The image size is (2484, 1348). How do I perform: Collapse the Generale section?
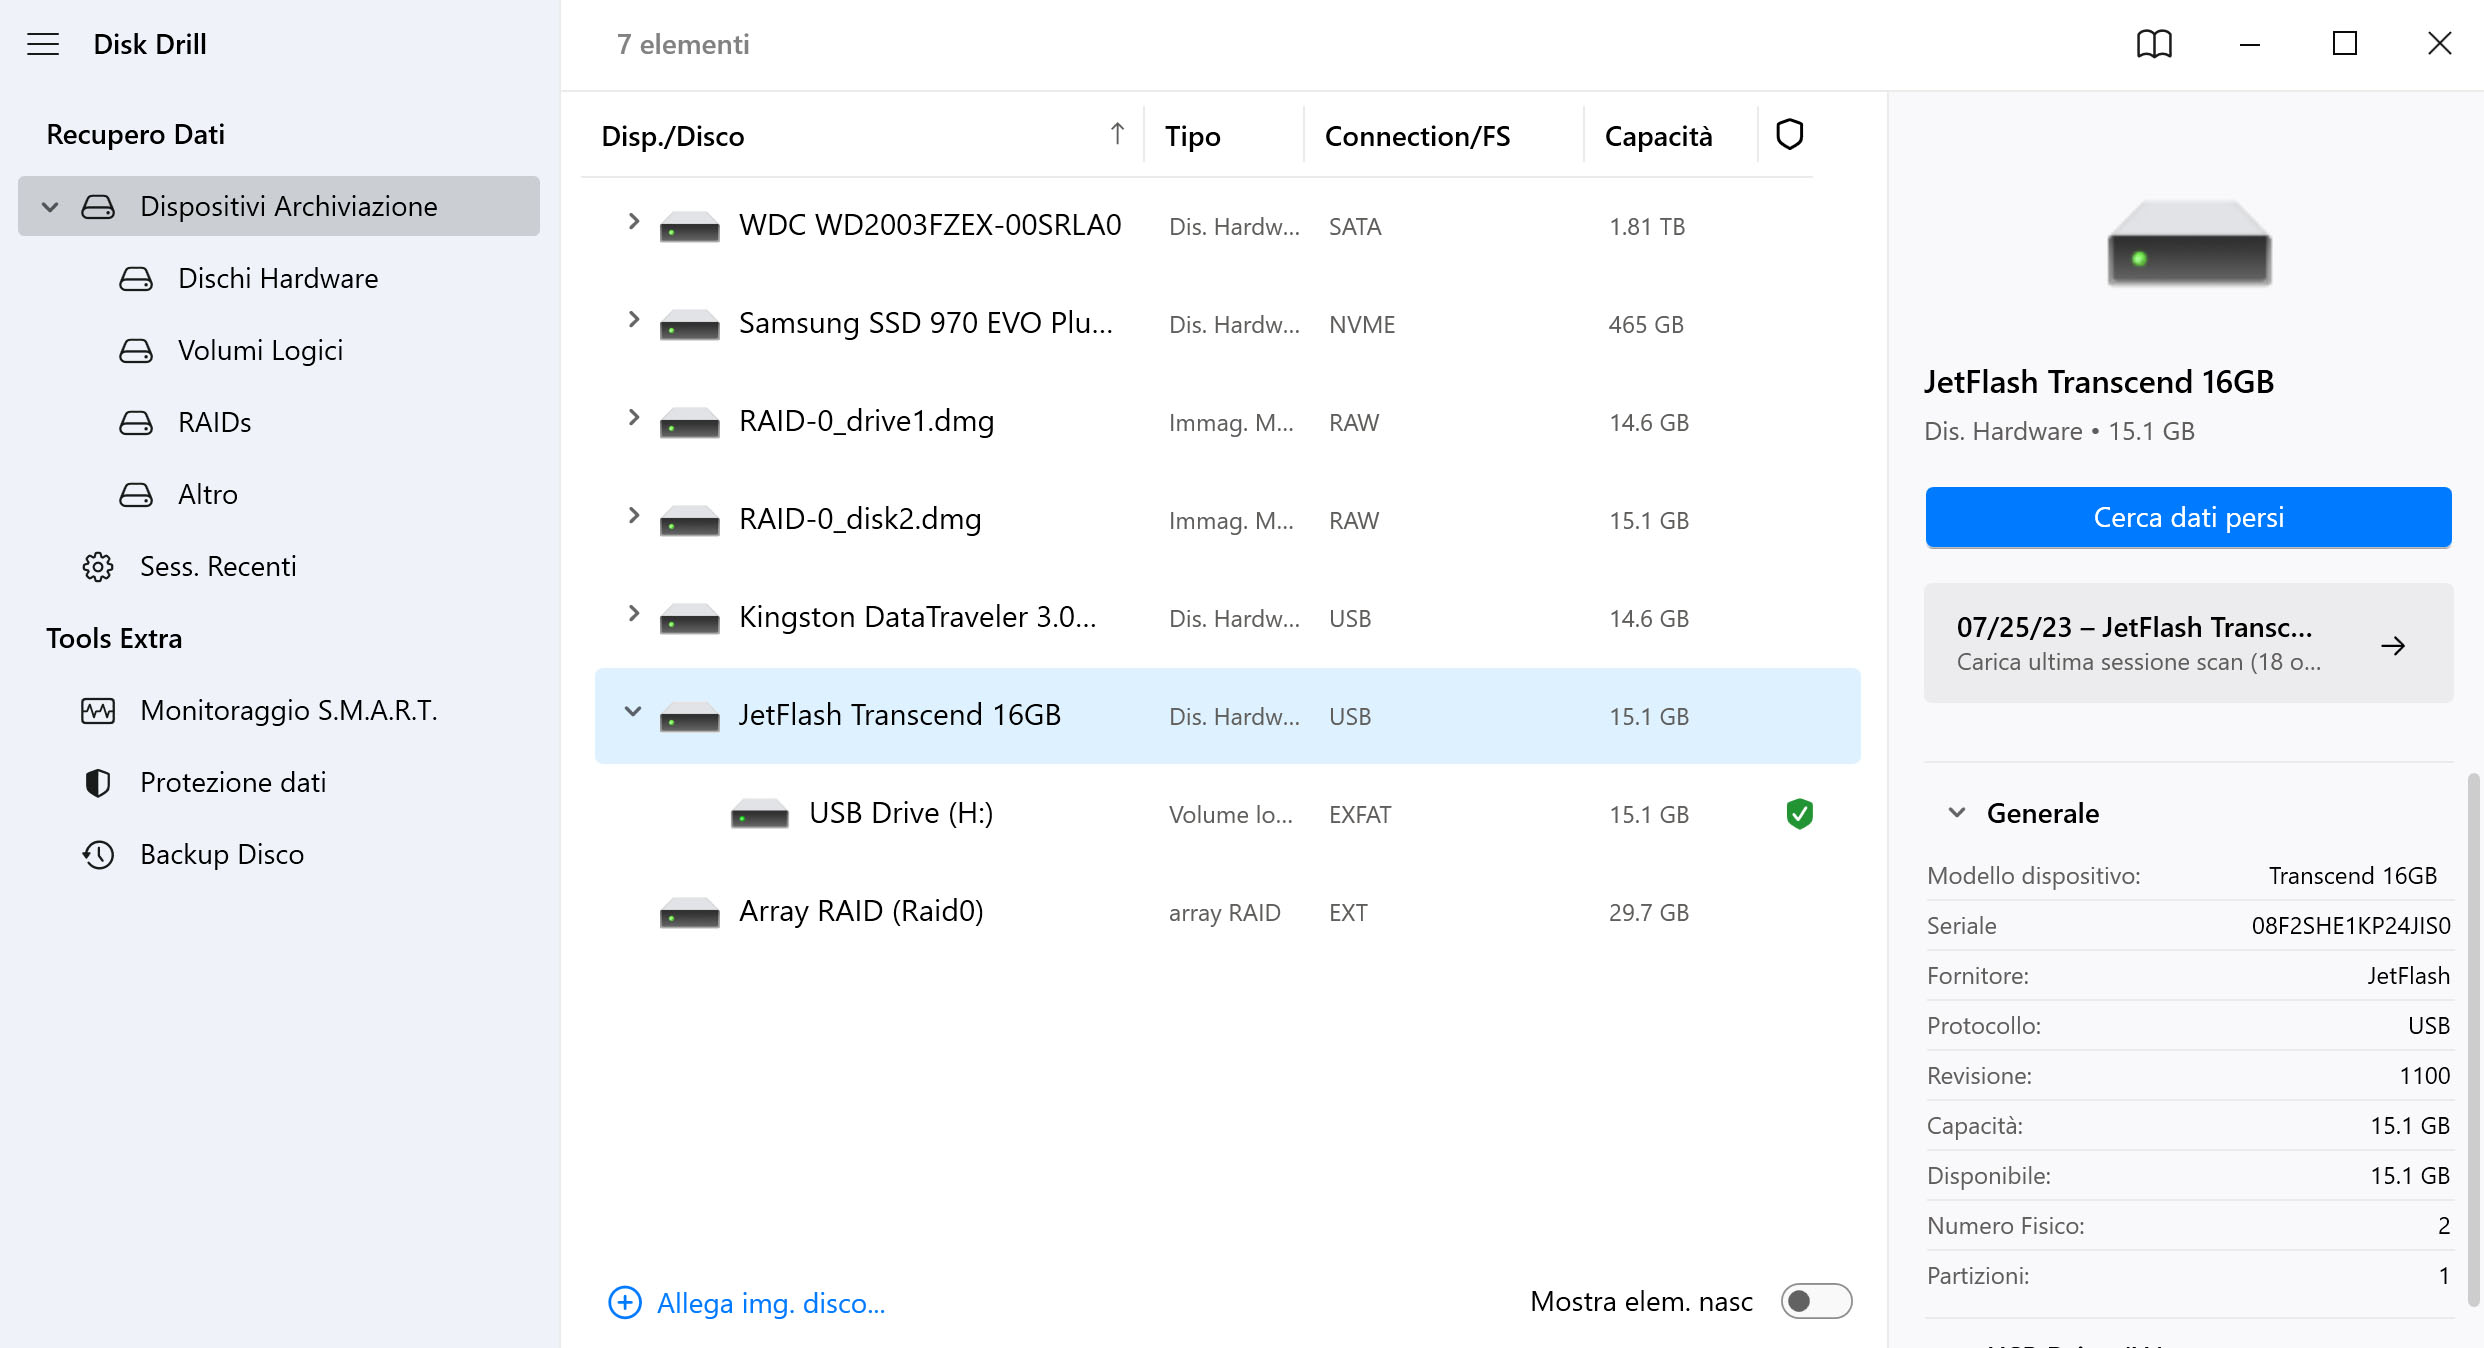[1958, 813]
